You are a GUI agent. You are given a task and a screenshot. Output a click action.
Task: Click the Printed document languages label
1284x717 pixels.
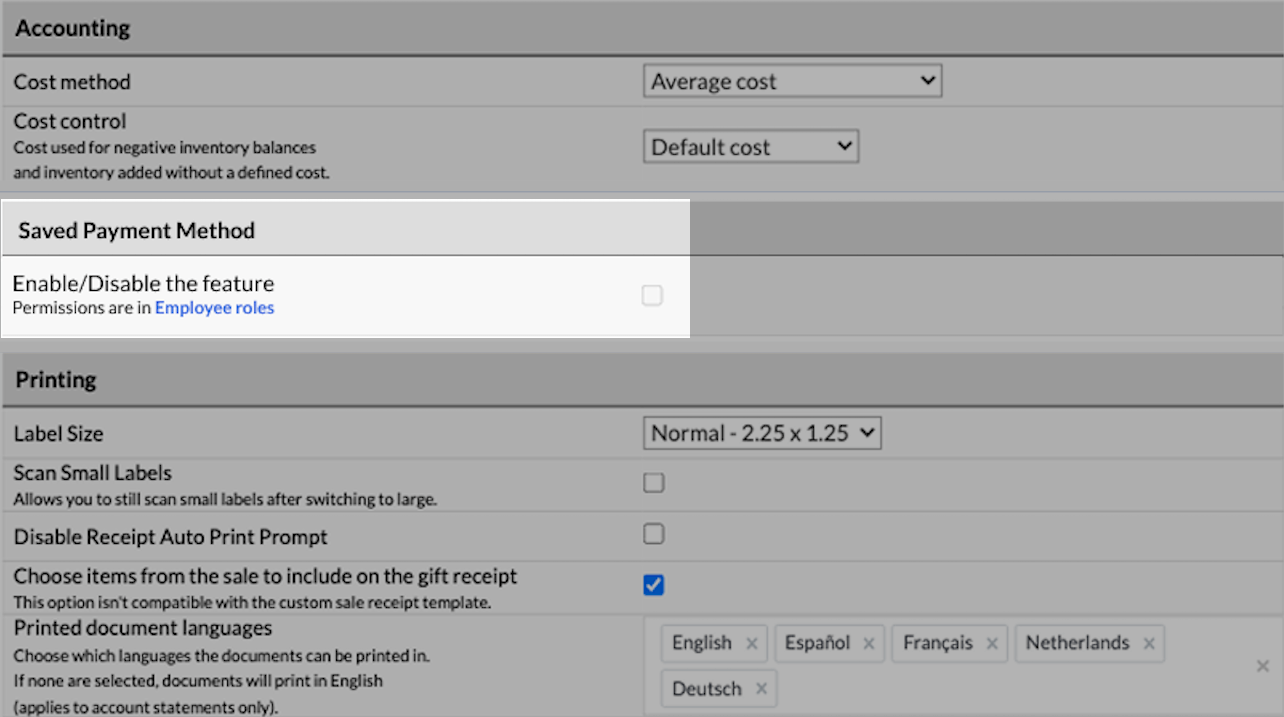(142, 629)
